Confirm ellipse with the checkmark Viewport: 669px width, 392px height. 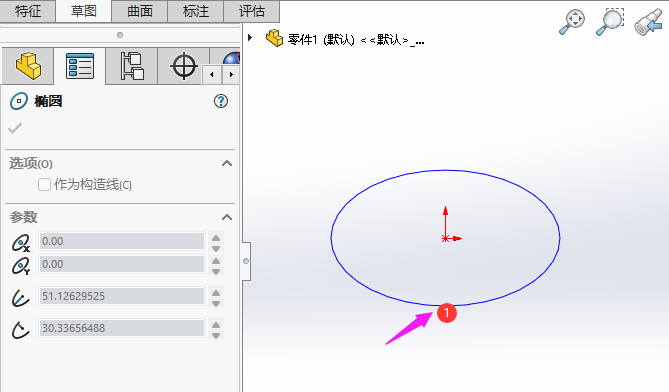click(x=15, y=128)
